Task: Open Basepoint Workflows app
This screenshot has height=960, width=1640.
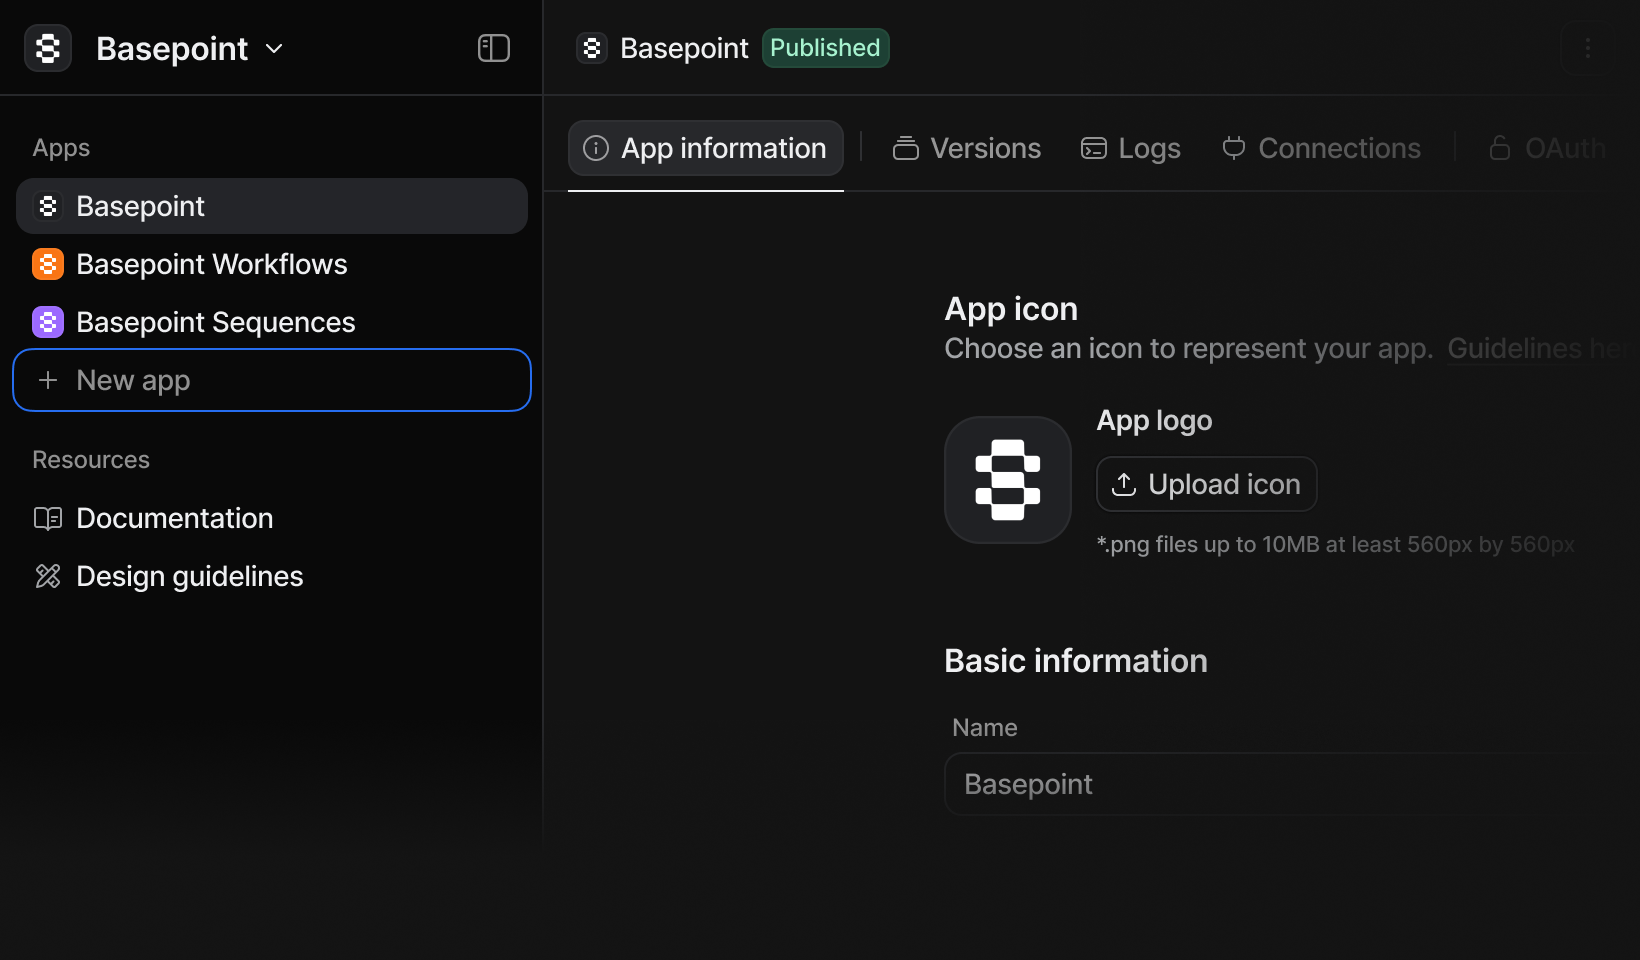Action: point(272,264)
